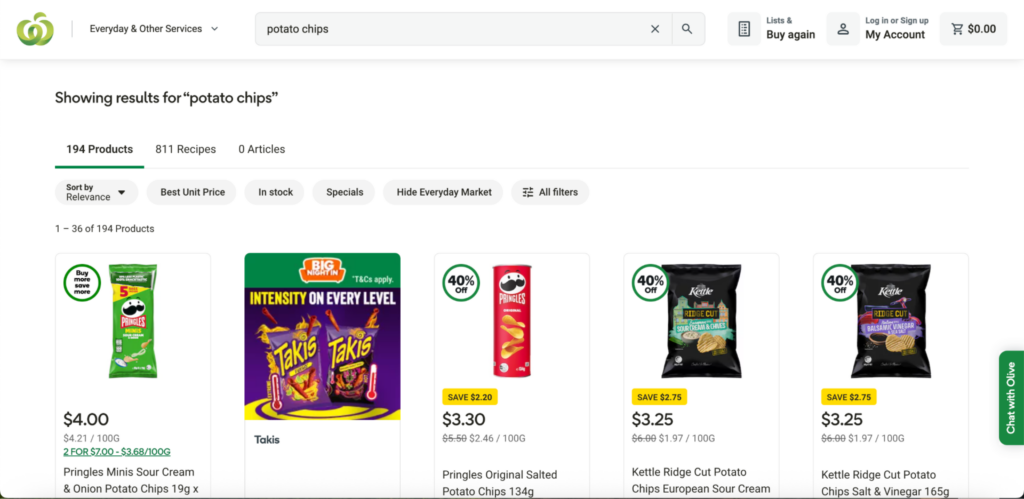Switch to the 0 Articles tab
The width and height of the screenshot is (1024, 499).
pos(261,149)
